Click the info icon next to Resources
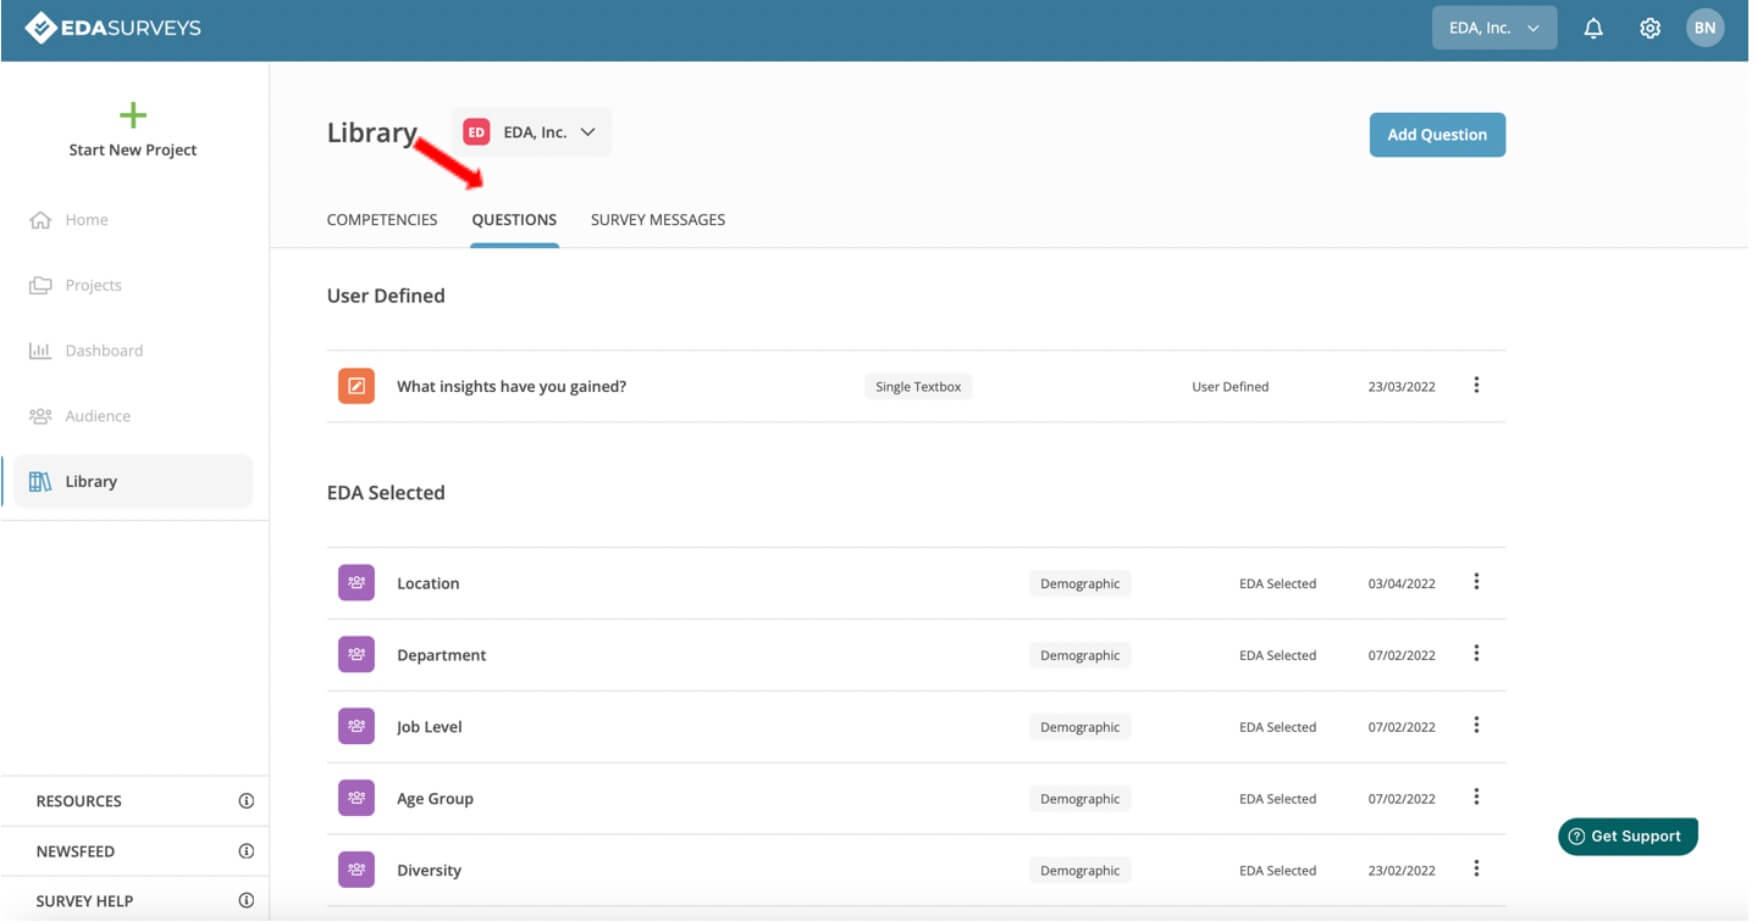The height and width of the screenshot is (924, 1758). (246, 801)
